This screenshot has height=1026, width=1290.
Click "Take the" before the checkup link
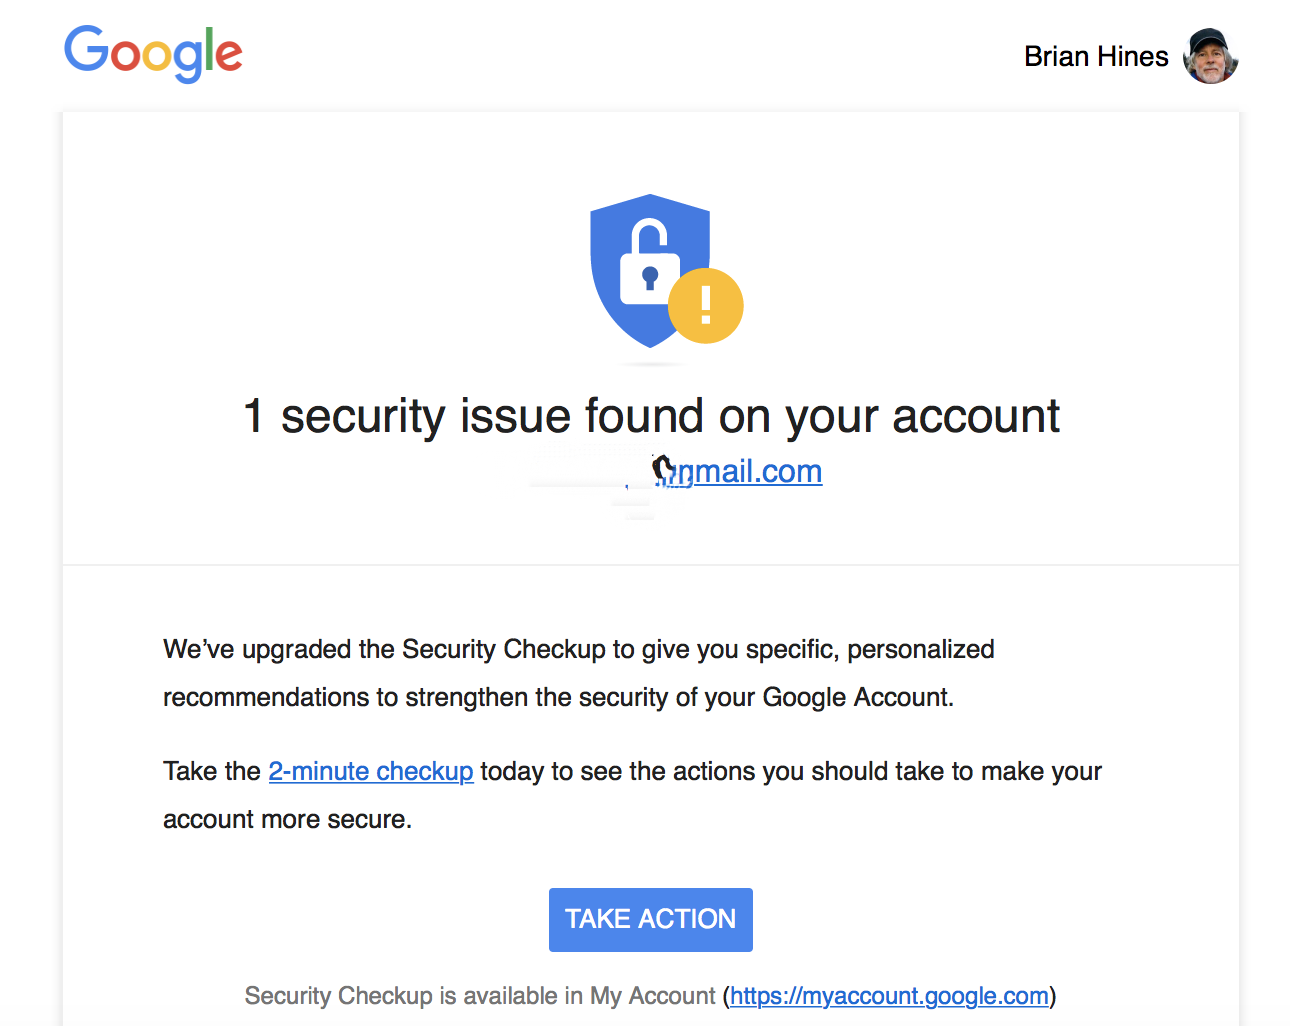pos(212,772)
